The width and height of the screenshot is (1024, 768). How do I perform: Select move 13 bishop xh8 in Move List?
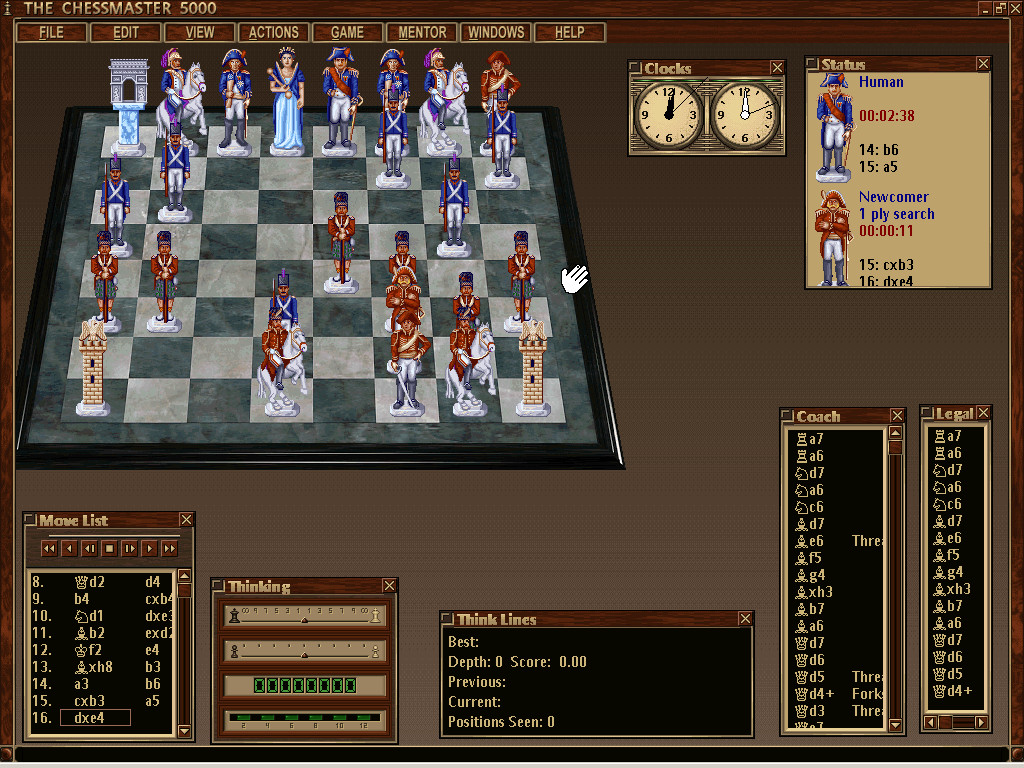[x=93, y=667]
